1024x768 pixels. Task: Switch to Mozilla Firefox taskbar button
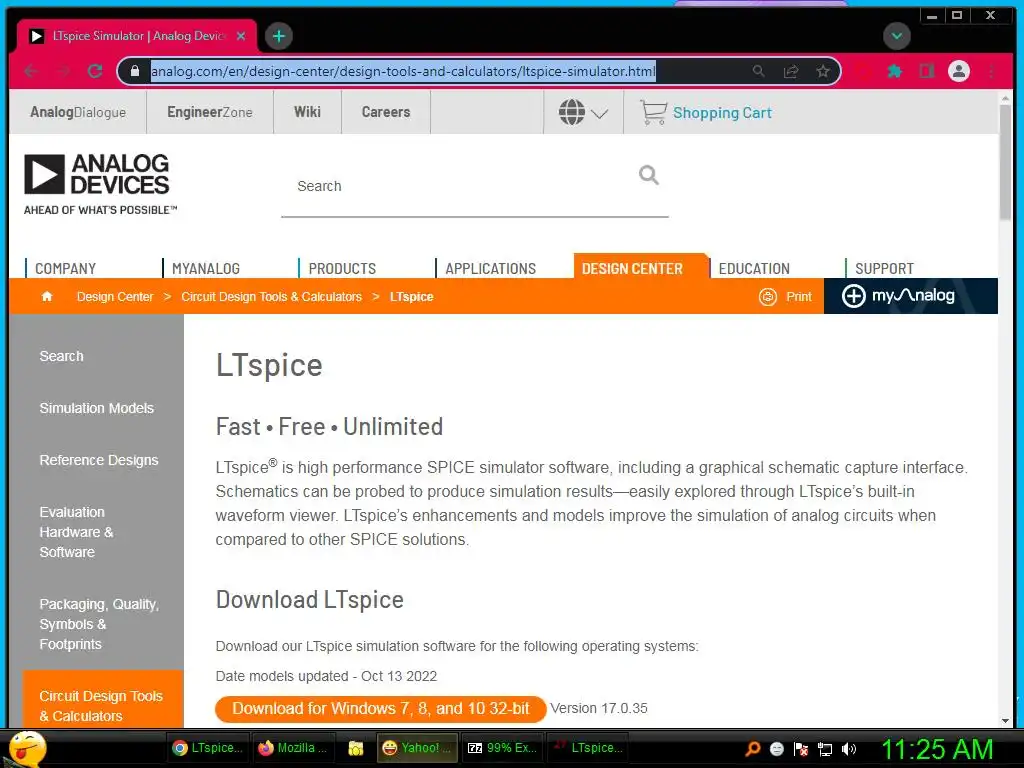pyautogui.click(x=294, y=748)
